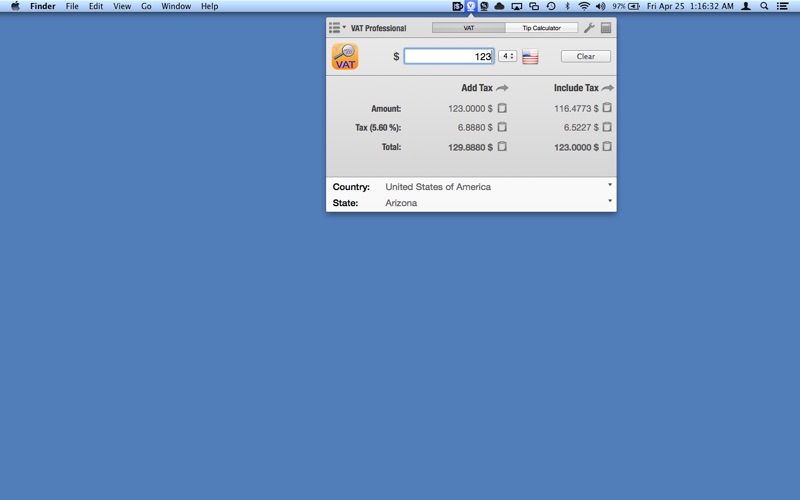
Task: Open the Help menu
Action: pos(209,6)
